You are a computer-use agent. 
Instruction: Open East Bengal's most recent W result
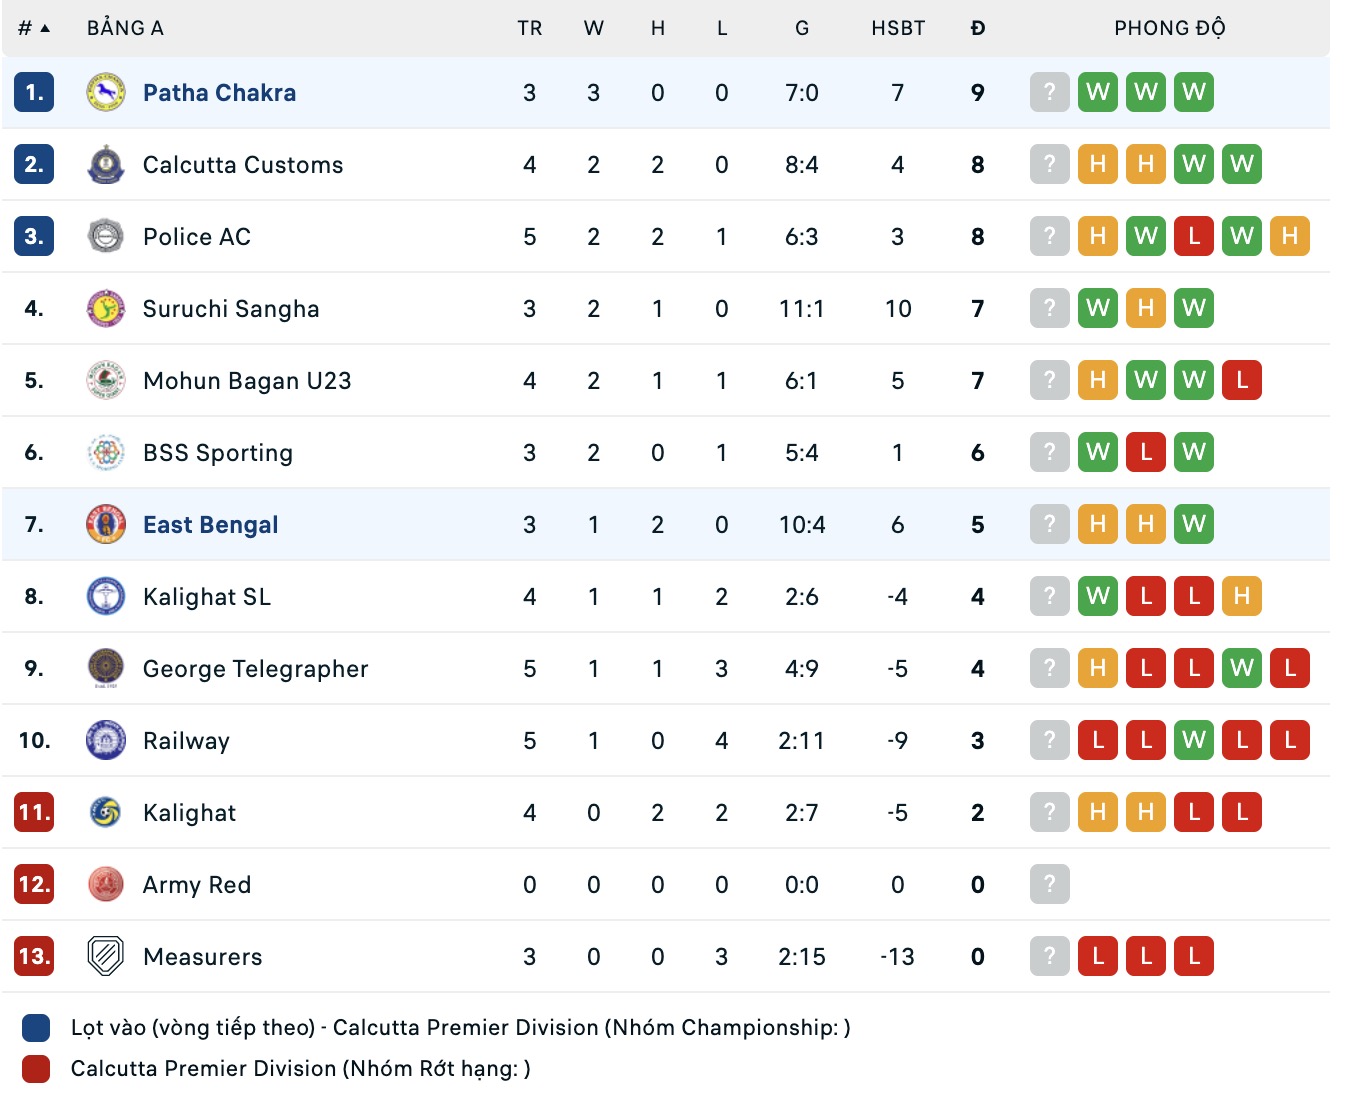[x=1193, y=524]
